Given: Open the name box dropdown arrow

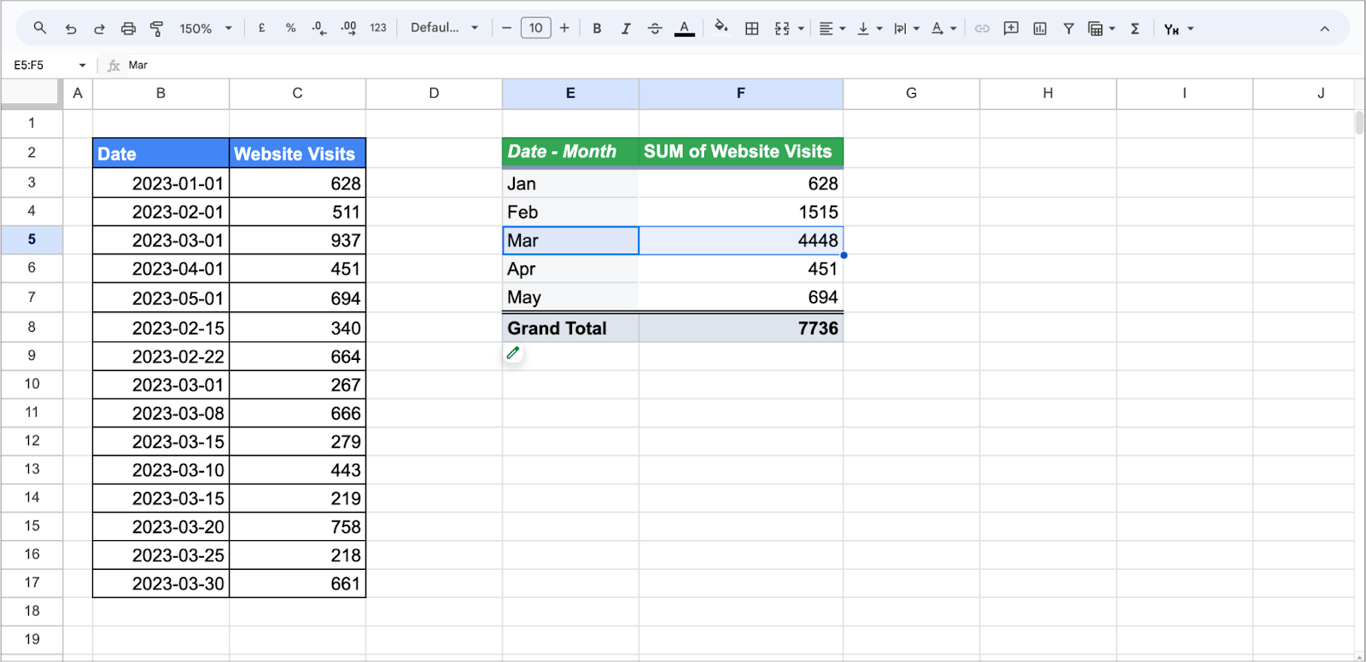Looking at the screenshot, I should pyautogui.click(x=82, y=65).
